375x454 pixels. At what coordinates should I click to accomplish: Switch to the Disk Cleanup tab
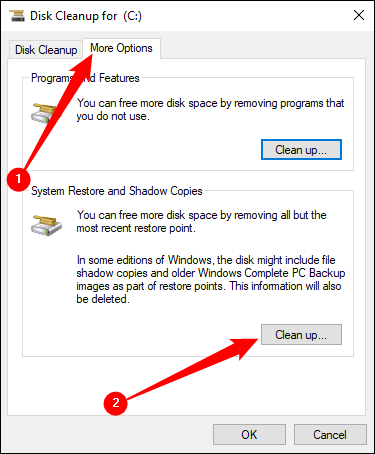coord(46,50)
